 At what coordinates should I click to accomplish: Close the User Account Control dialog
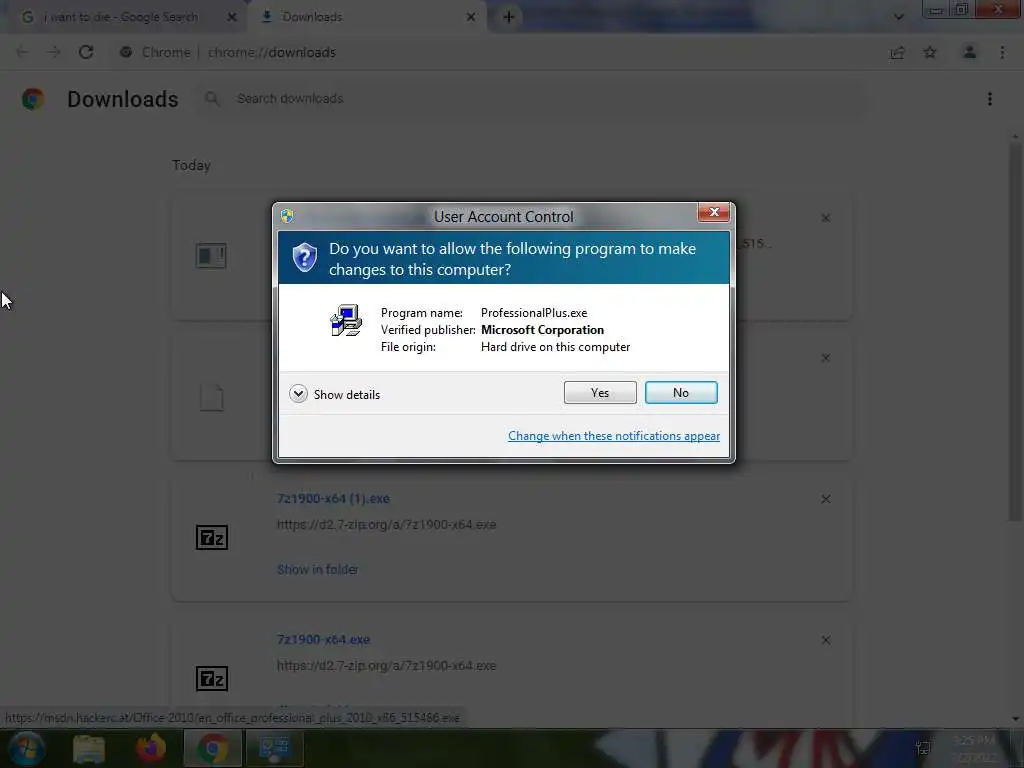(x=714, y=212)
